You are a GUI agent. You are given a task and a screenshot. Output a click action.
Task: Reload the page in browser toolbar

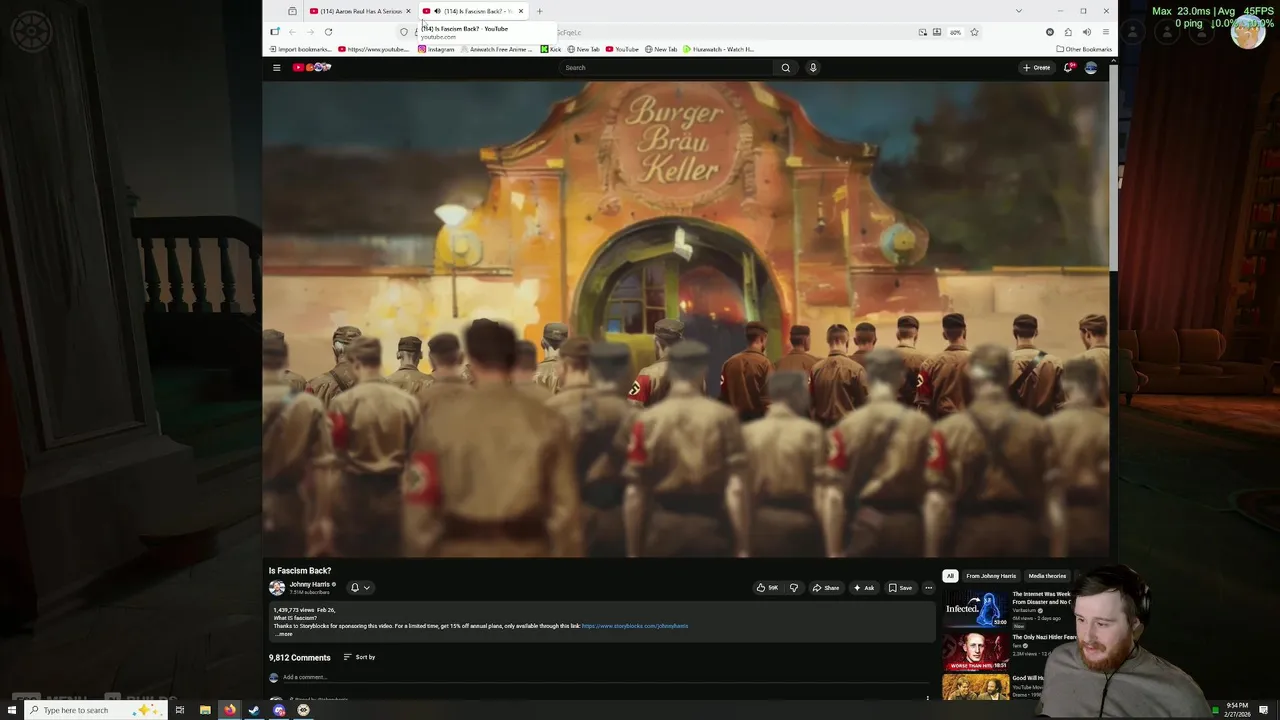pyautogui.click(x=328, y=32)
